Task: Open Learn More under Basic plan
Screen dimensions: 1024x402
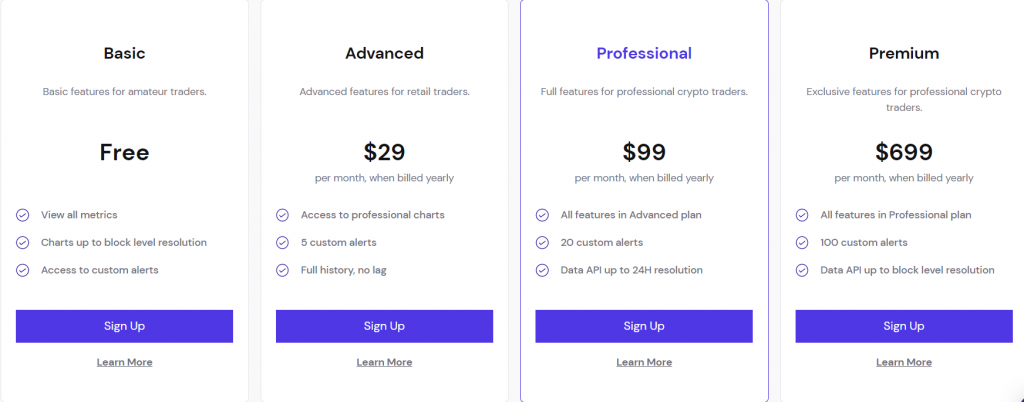Action: (124, 362)
